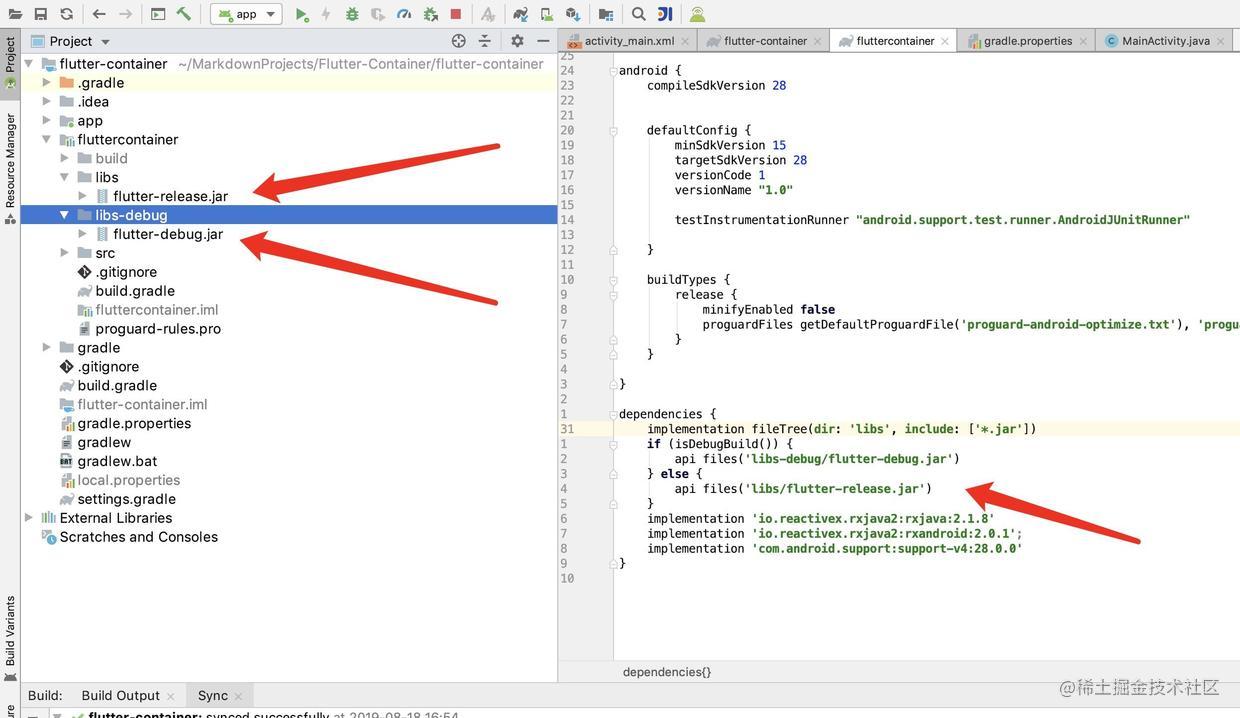This screenshot has height=718, width=1240.
Task: Stop the process with the red square
Action: pyautogui.click(x=456, y=14)
